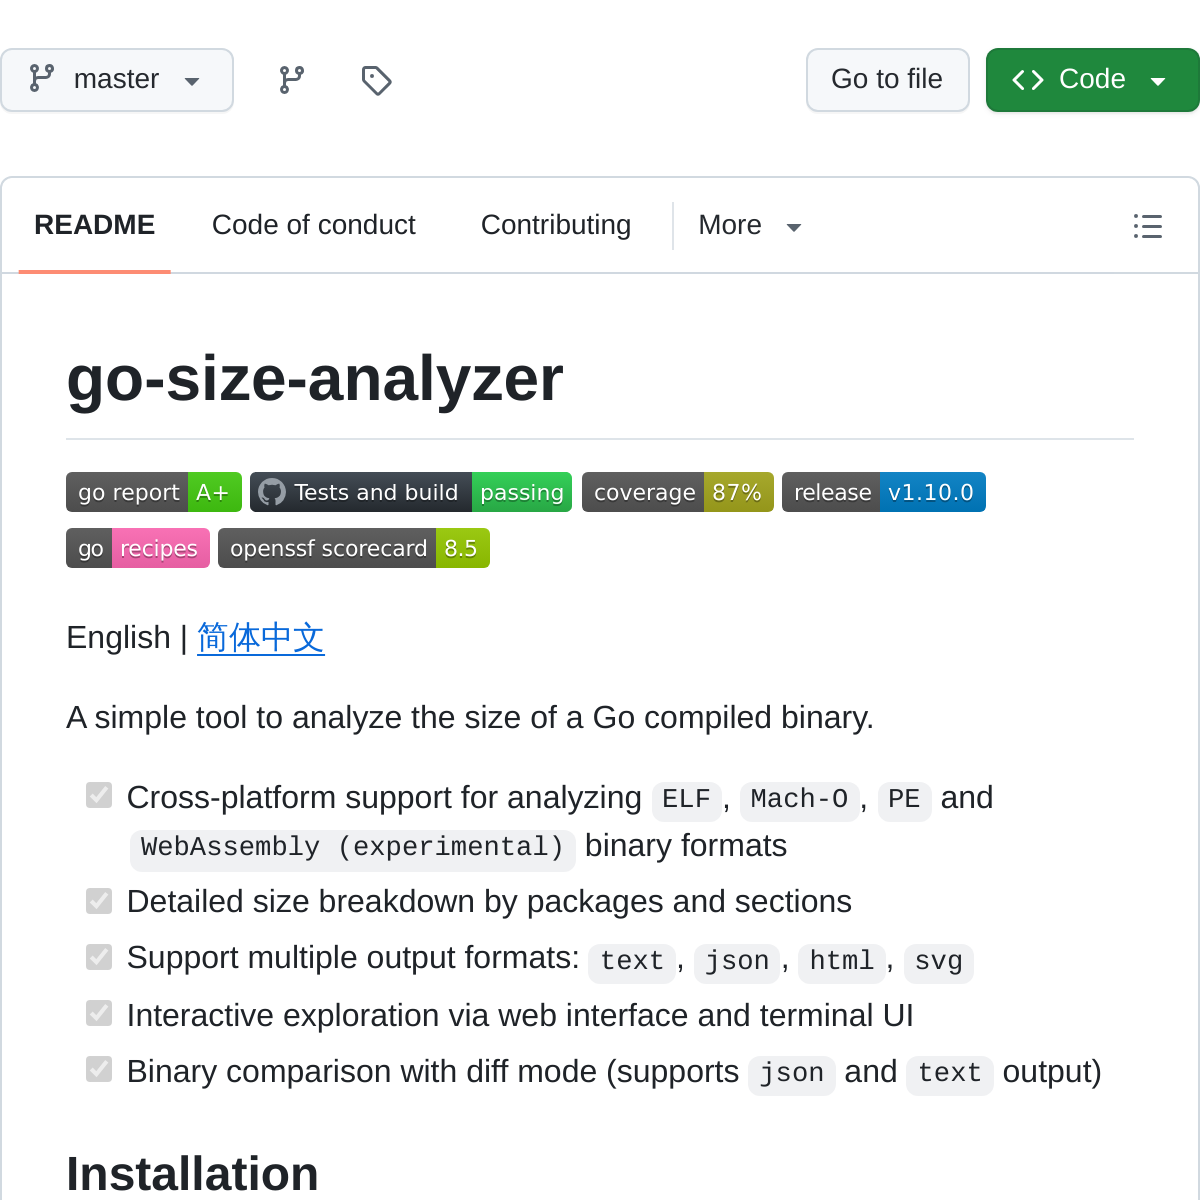The image size is (1200, 1200).
Task: Toggle the Cross-platform support checkbox
Action: pos(99,795)
